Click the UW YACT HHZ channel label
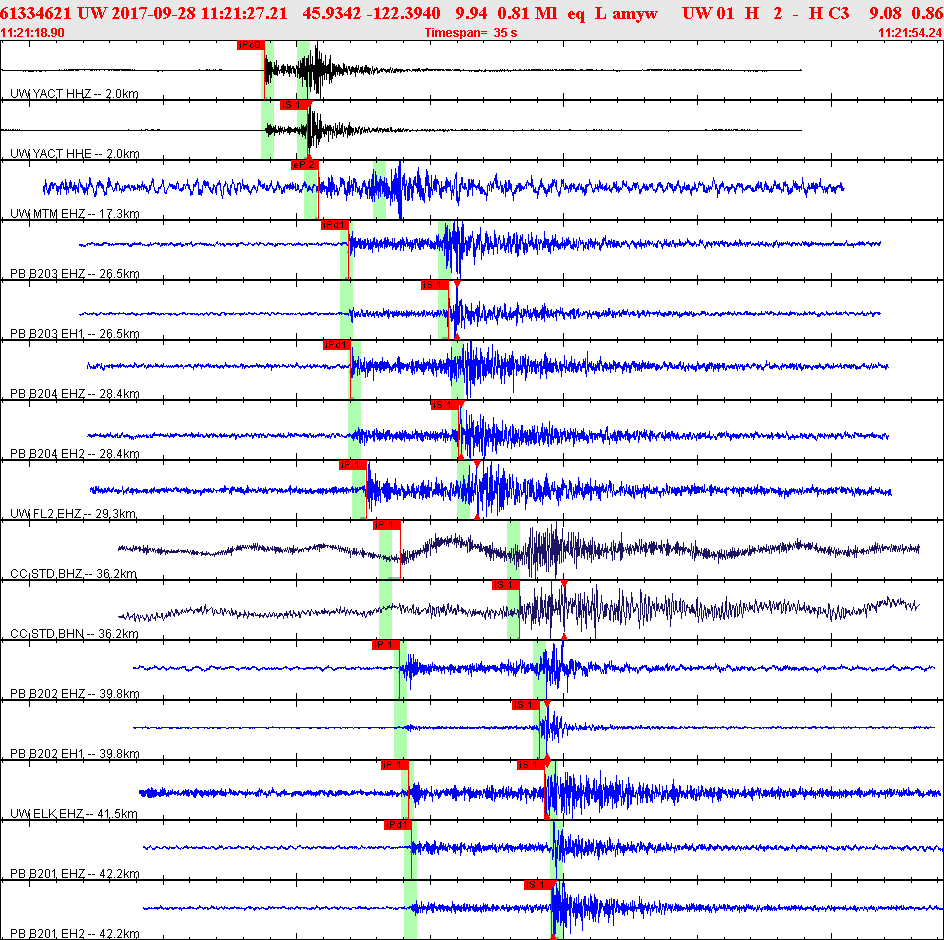Screen dimensions: 944x940 click(x=74, y=93)
